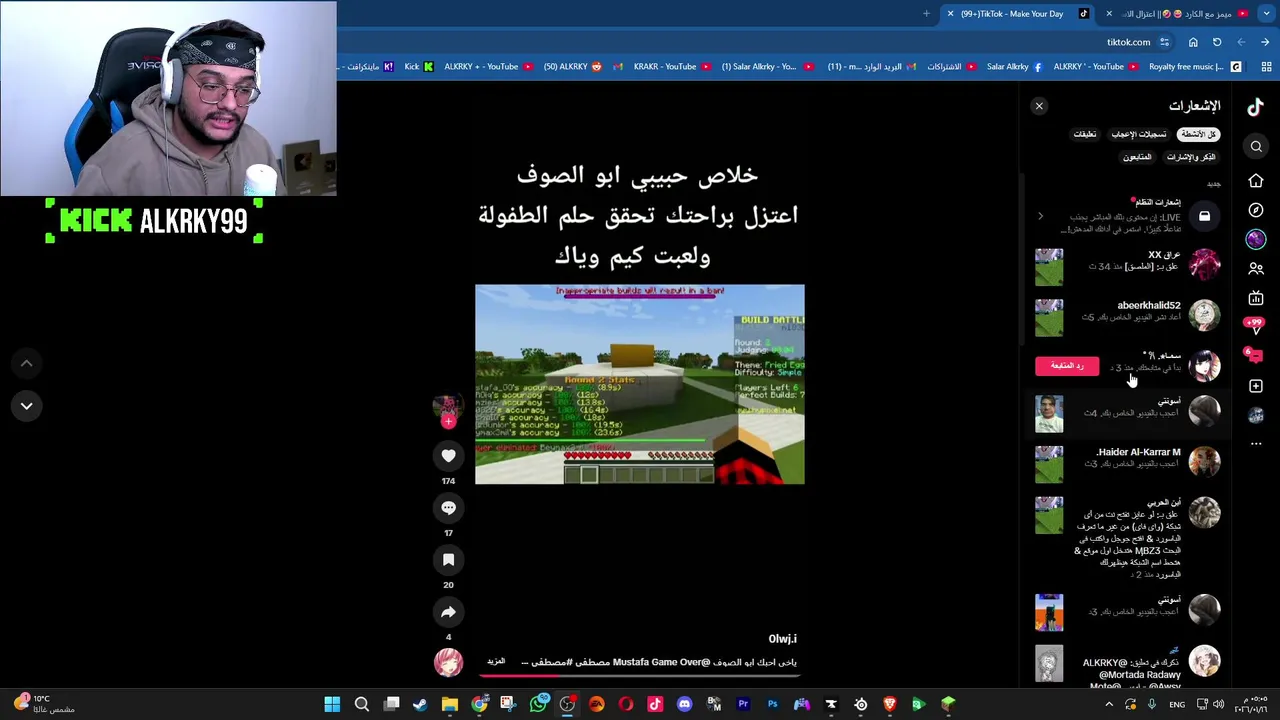Go to the previous video with the up chevron
Screen dimensions: 1280x720
point(27,364)
